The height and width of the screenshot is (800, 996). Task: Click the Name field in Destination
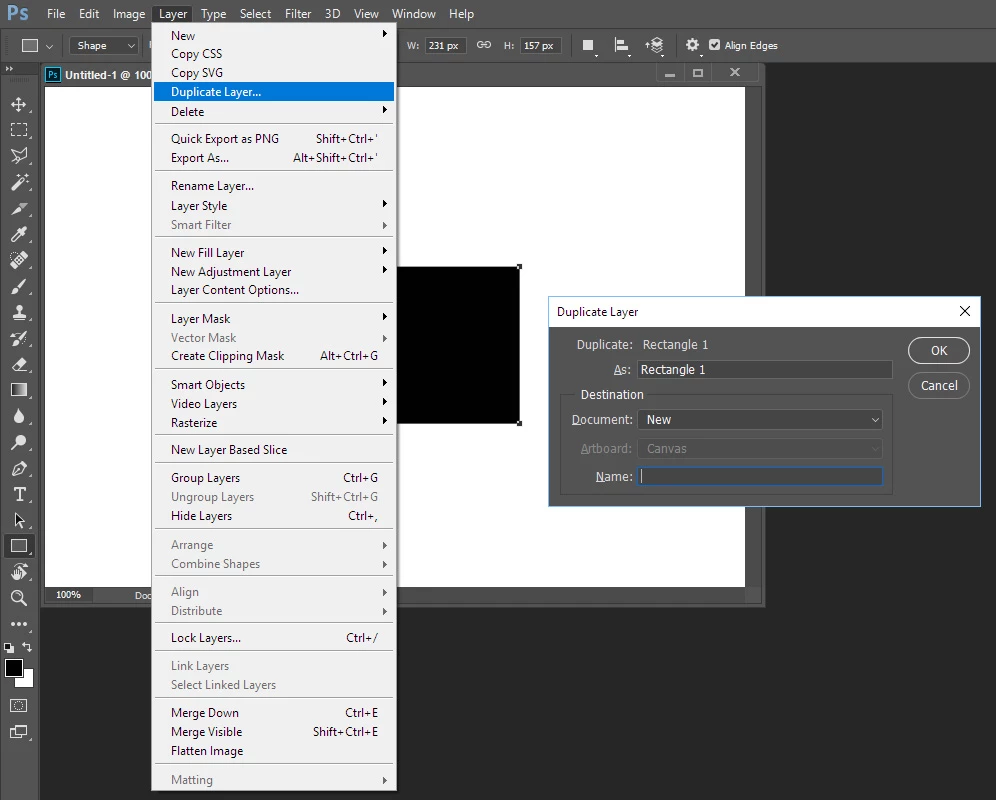pos(760,476)
